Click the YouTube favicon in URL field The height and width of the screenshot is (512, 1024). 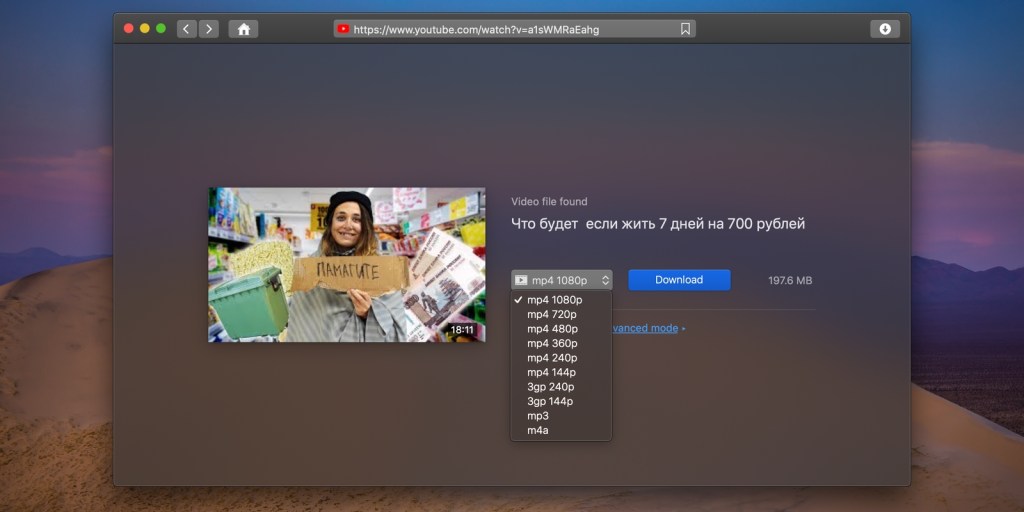tap(344, 29)
